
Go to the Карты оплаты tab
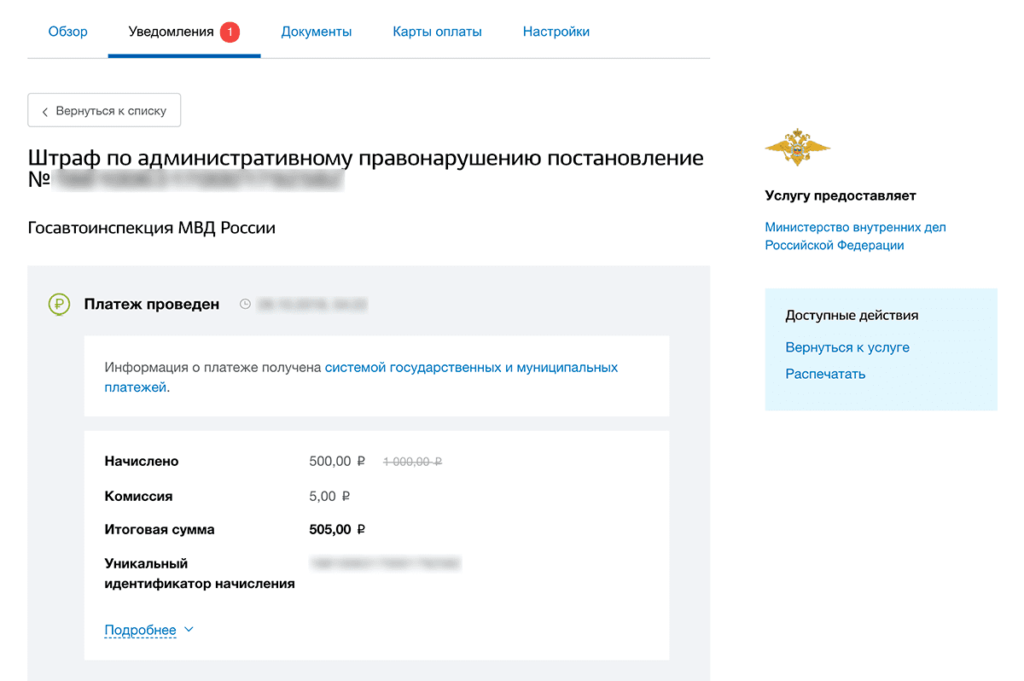click(x=437, y=31)
